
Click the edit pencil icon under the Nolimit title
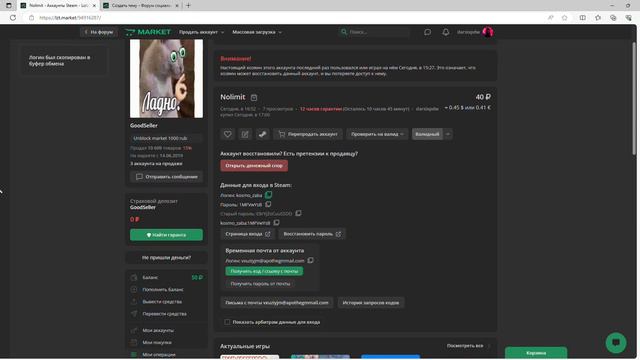pos(245,134)
